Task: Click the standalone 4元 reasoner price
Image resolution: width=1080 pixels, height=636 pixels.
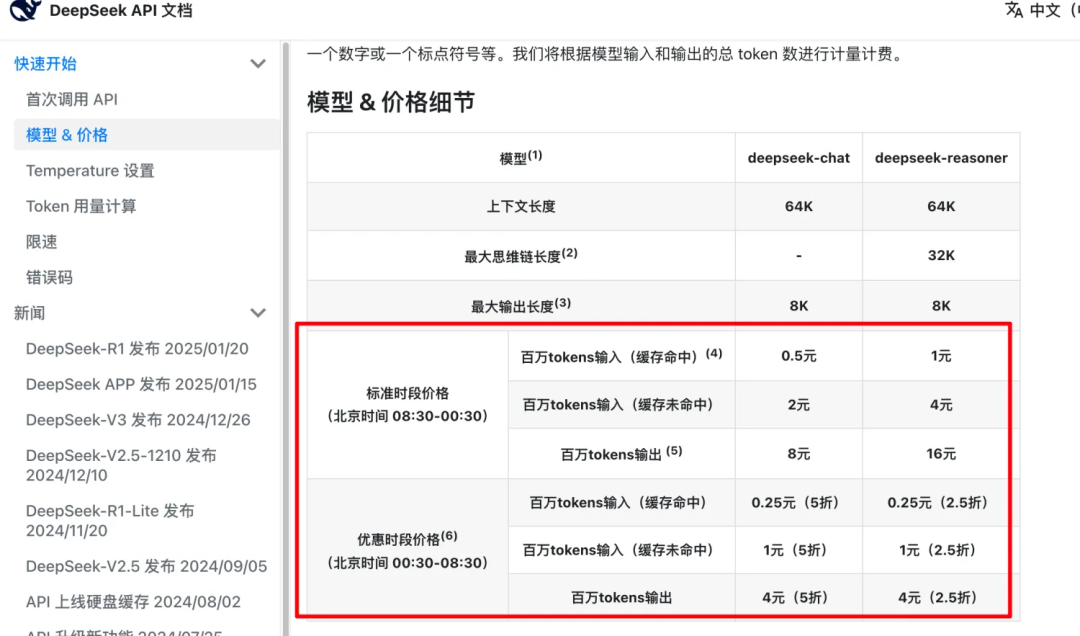Action: (x=941, y=405)
